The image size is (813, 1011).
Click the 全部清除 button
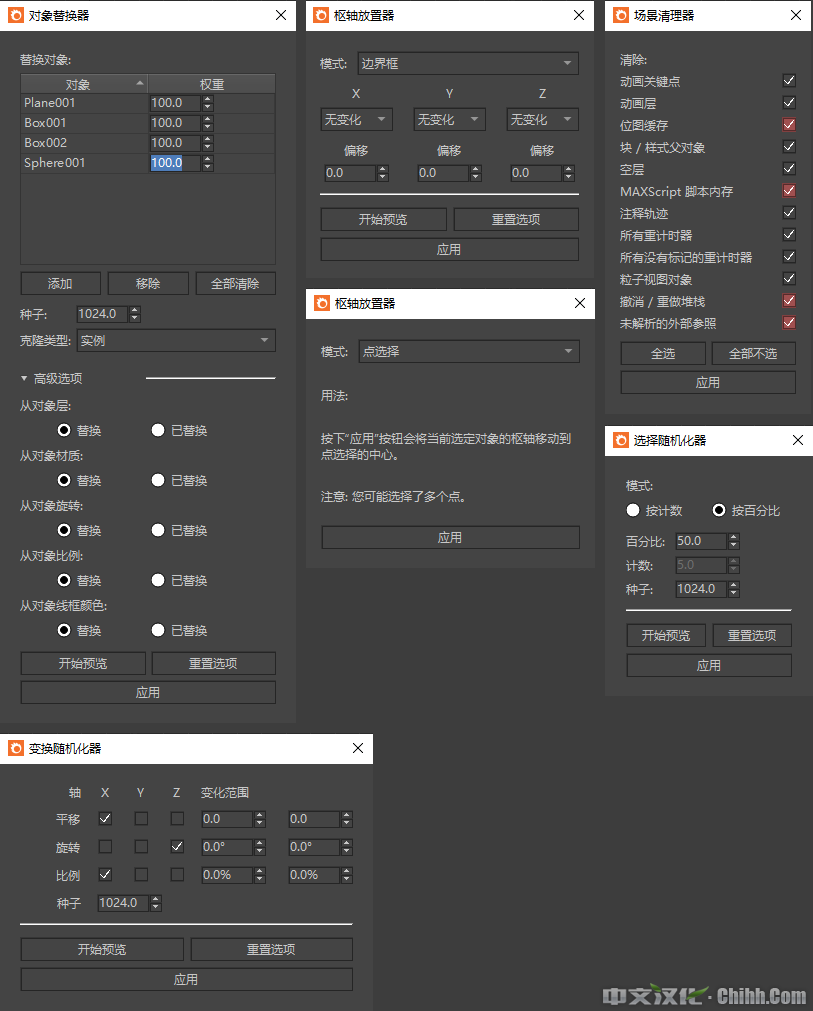[x=235, y=283]
